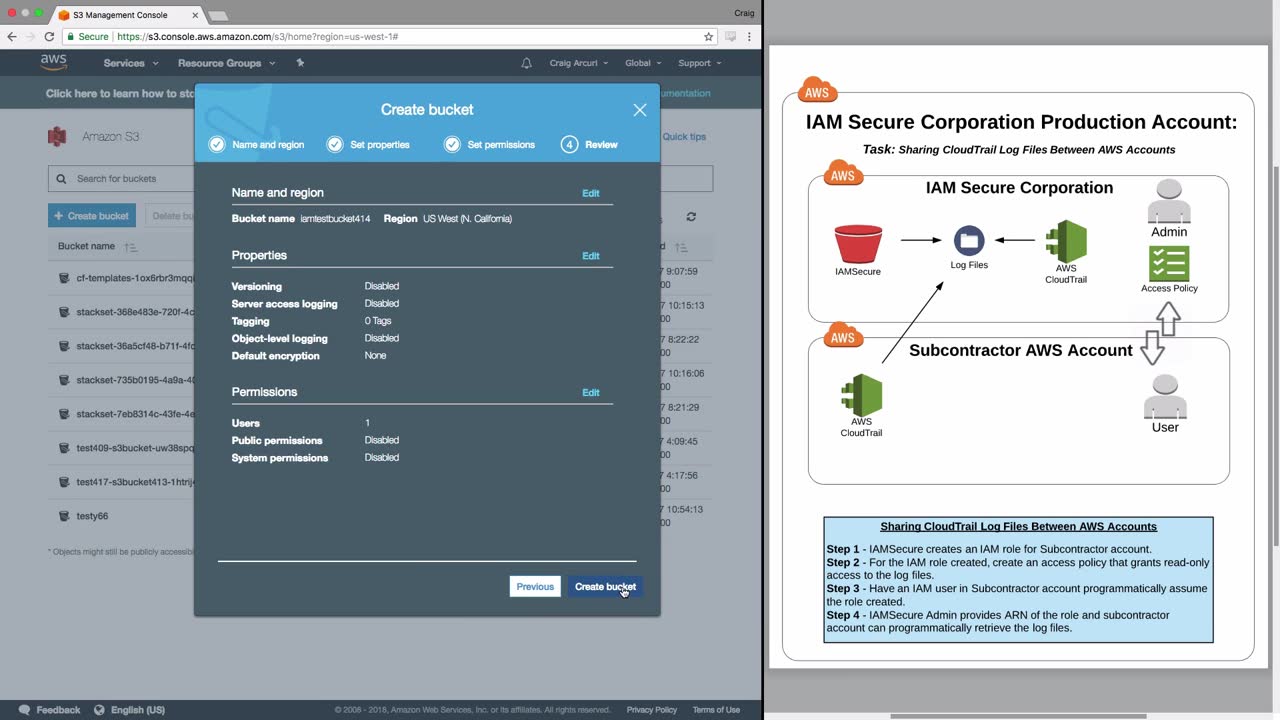Click the bucket icon beside stackset-36a5cf48
Image resolution: width=1280 pixels, height=720 pixels.
point(64,346)
